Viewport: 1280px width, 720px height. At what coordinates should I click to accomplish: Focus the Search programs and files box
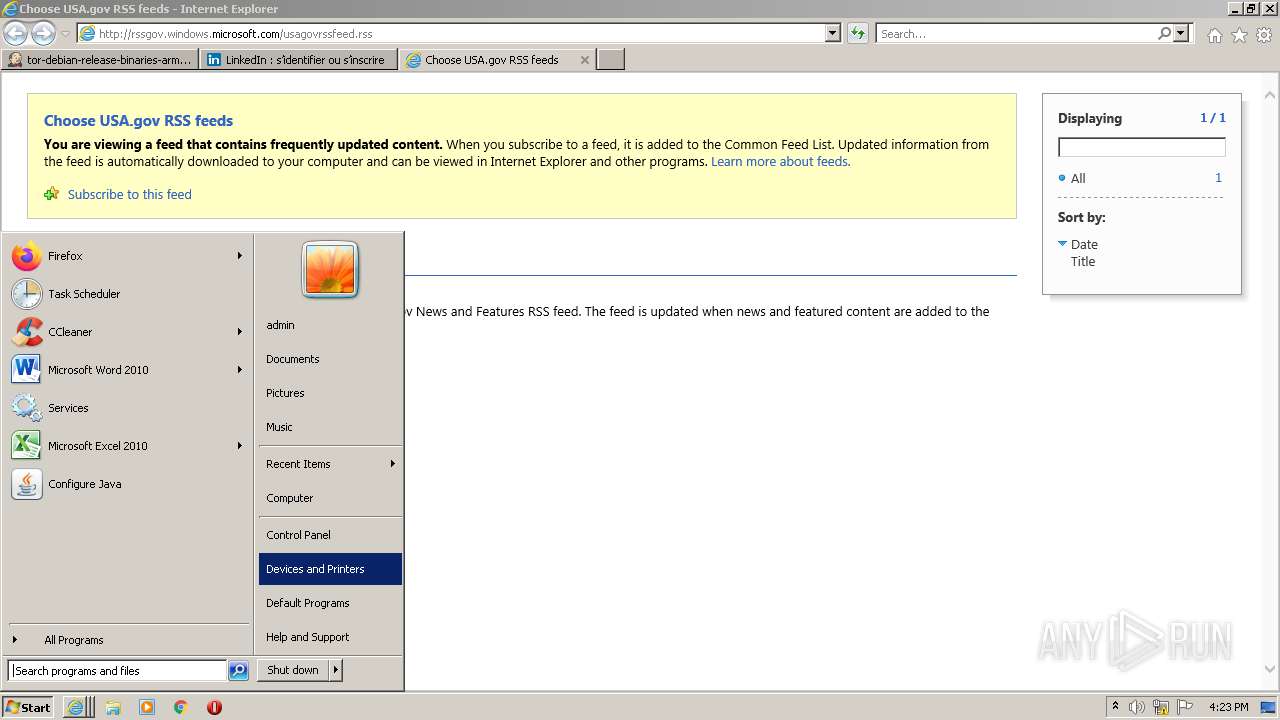pos(117,671)
